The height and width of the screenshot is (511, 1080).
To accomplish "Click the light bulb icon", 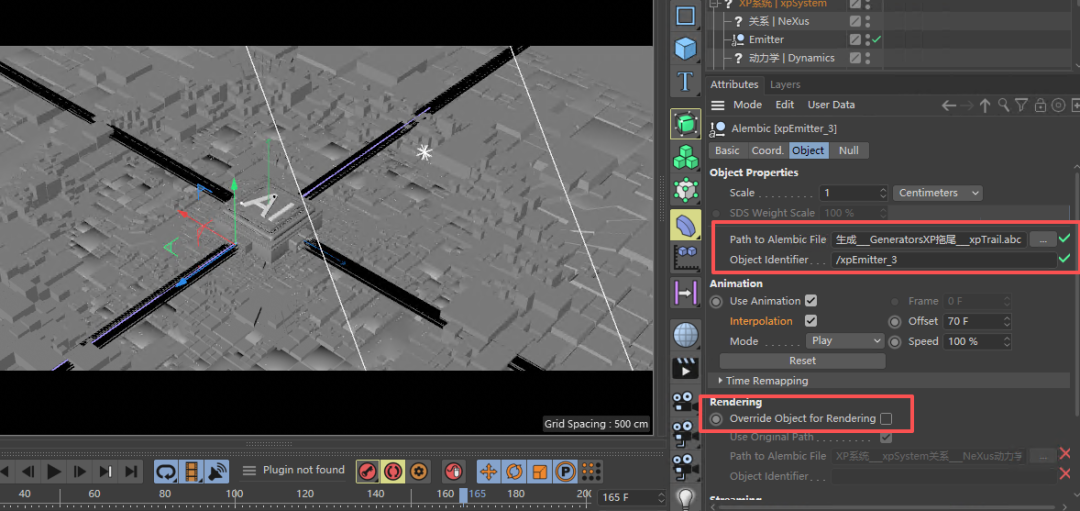I will click(x=685, y=497).
